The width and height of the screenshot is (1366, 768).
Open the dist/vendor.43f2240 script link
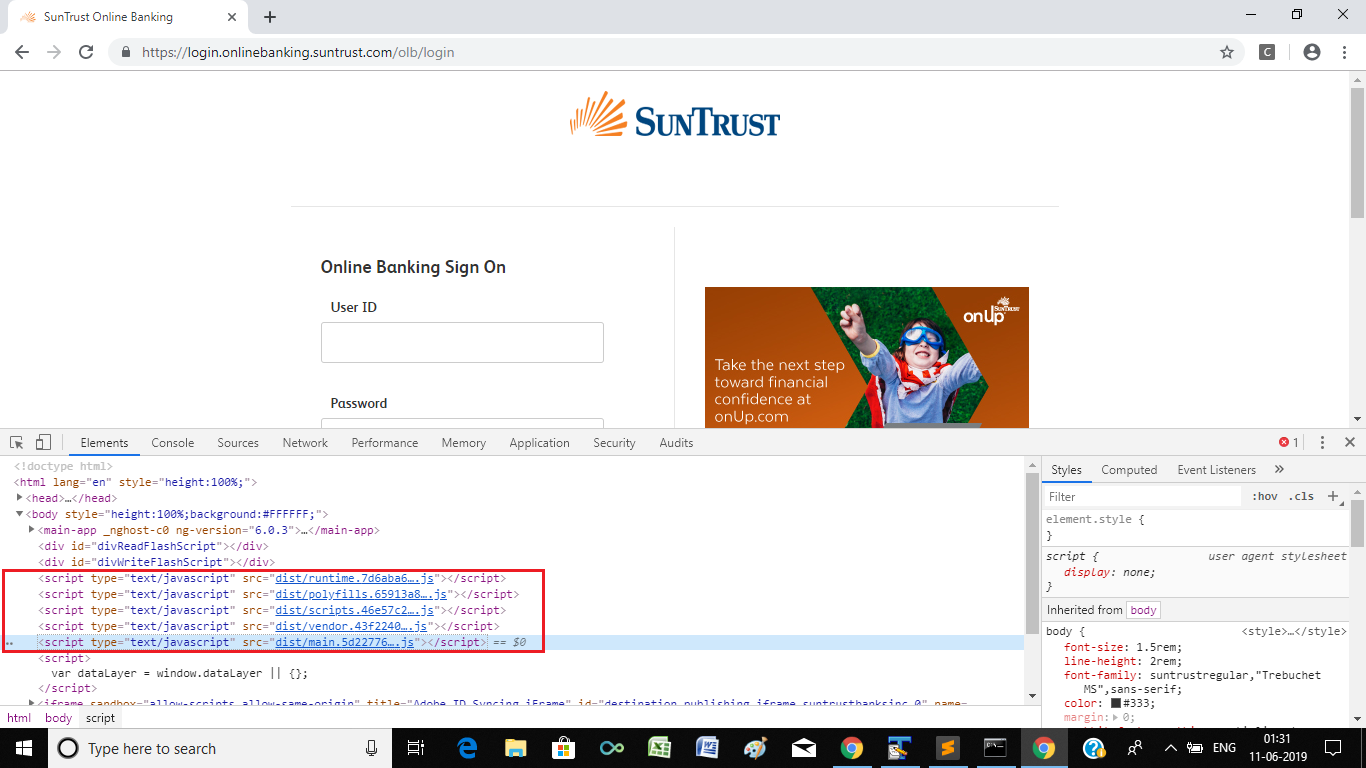352,626
